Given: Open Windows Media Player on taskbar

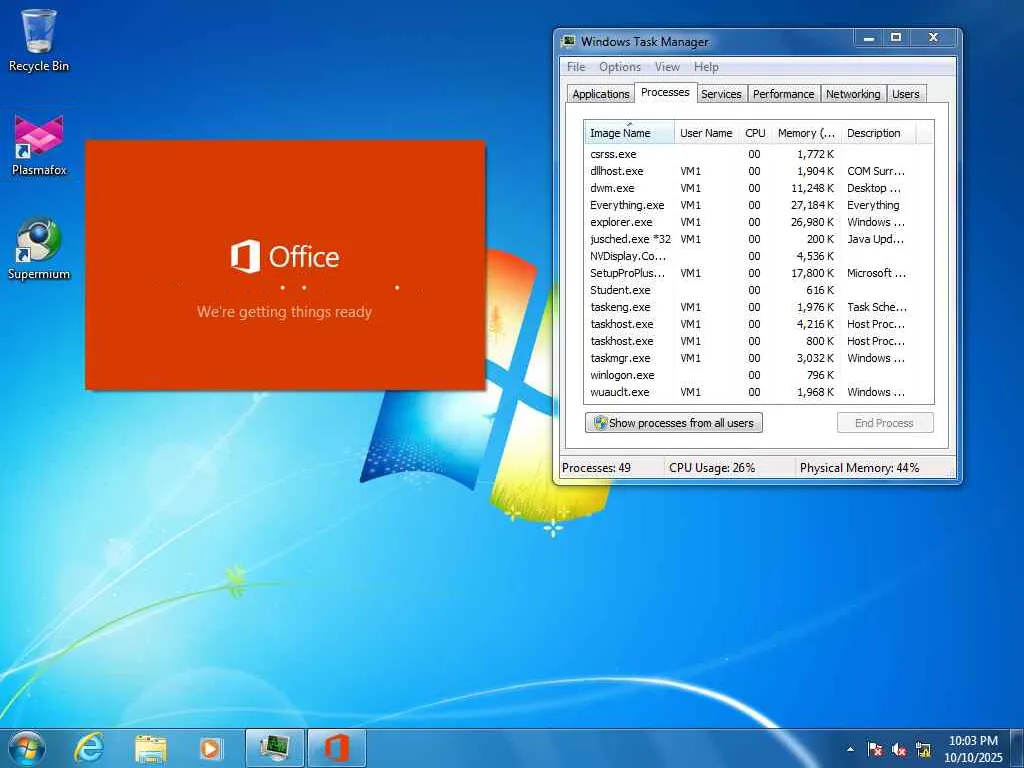Looking at the screenshot, I should [x=210, y=748].
